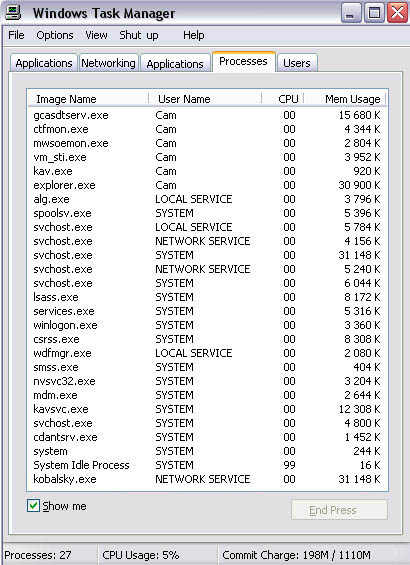410x565 pixels.
Task: Open the Help menu
Action: click(193, 35)
